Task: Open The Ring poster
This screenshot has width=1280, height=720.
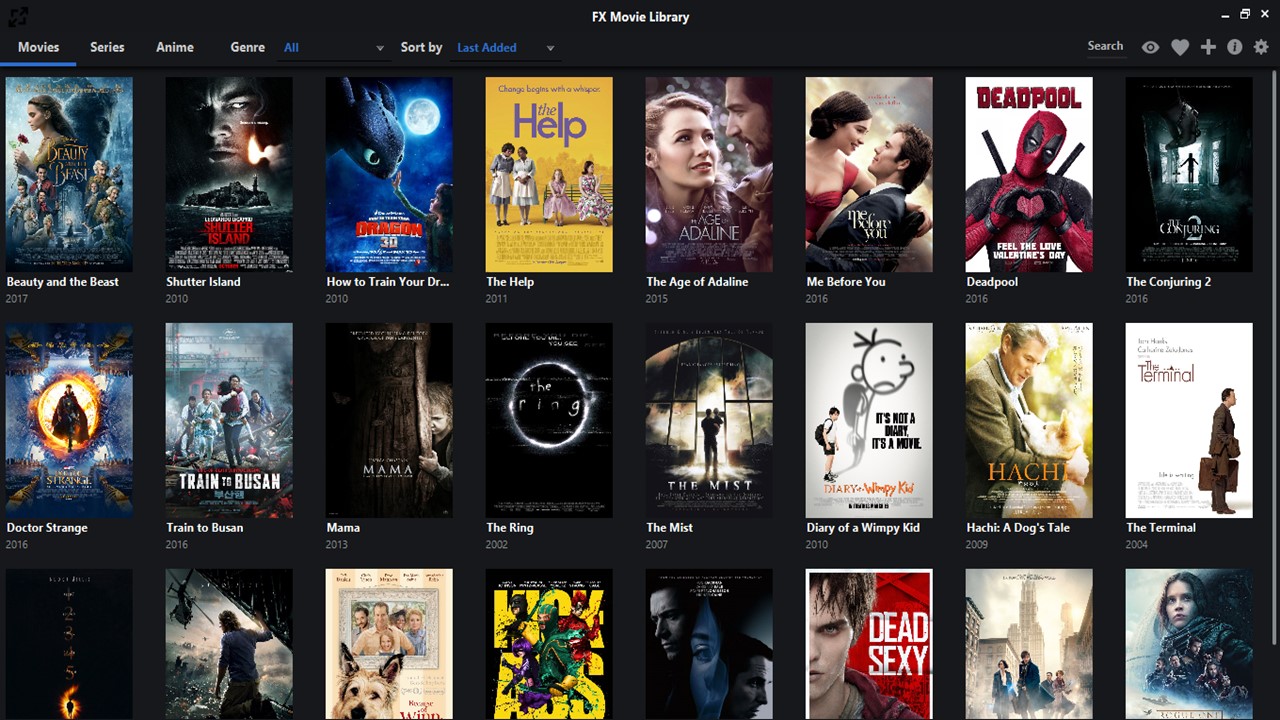Action: coord(549,420)
